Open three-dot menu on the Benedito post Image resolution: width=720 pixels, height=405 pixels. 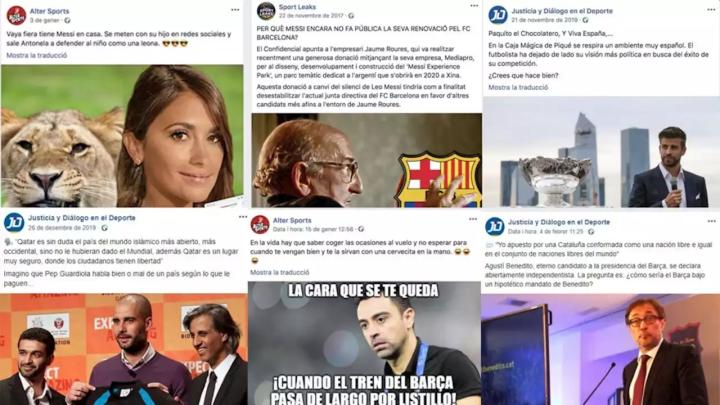click(x=711, y=221)
